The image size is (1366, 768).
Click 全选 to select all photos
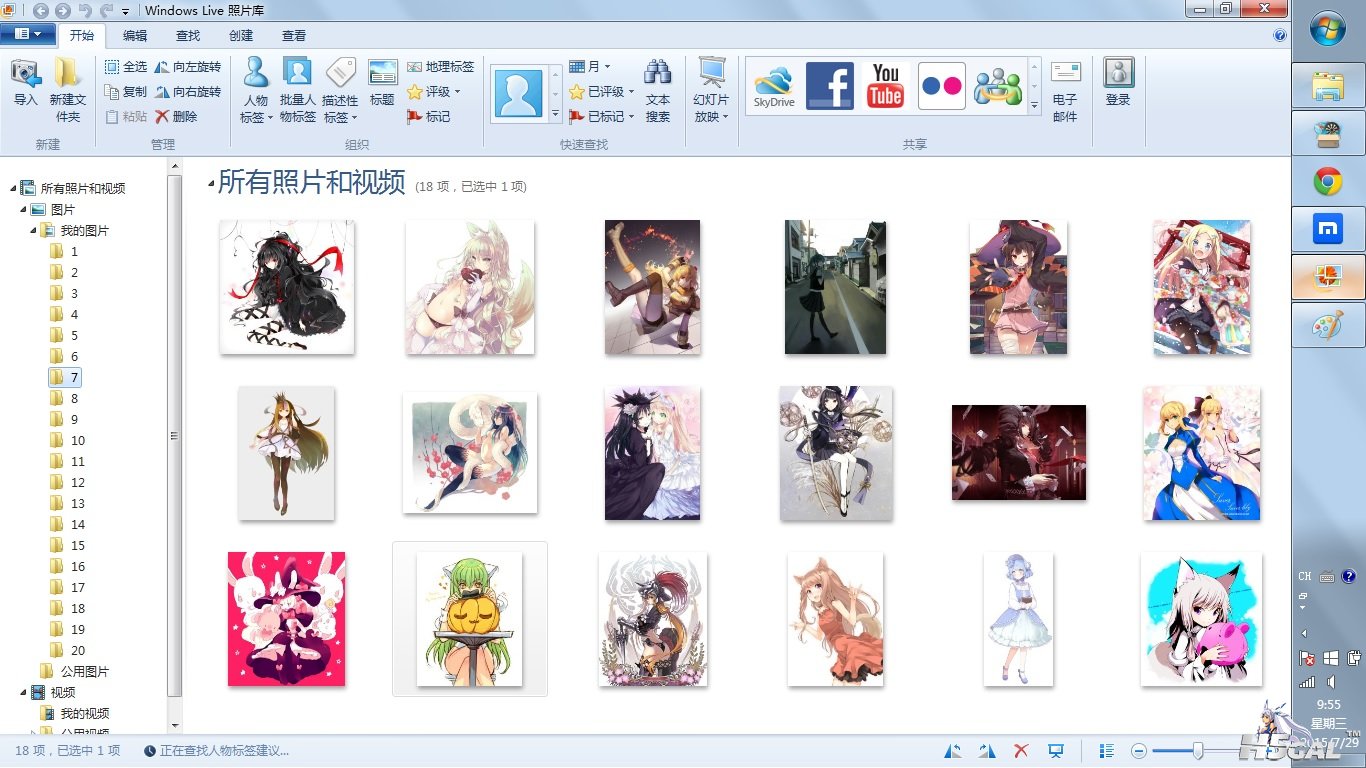pos(126,66)
